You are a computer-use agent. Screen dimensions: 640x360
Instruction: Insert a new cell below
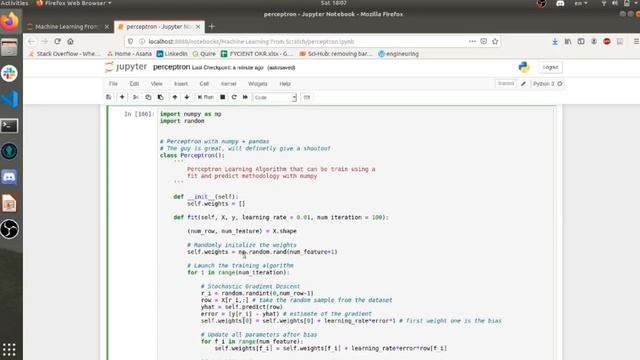122,97
